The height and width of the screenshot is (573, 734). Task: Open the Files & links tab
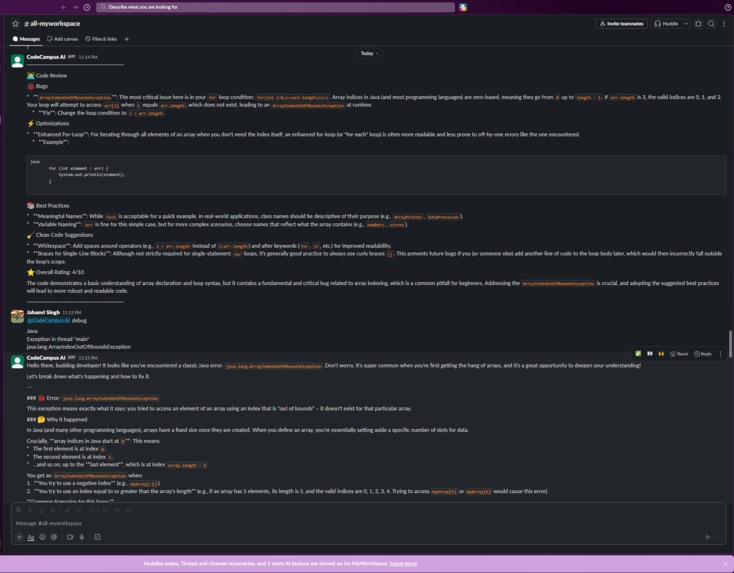coord(101,39)
